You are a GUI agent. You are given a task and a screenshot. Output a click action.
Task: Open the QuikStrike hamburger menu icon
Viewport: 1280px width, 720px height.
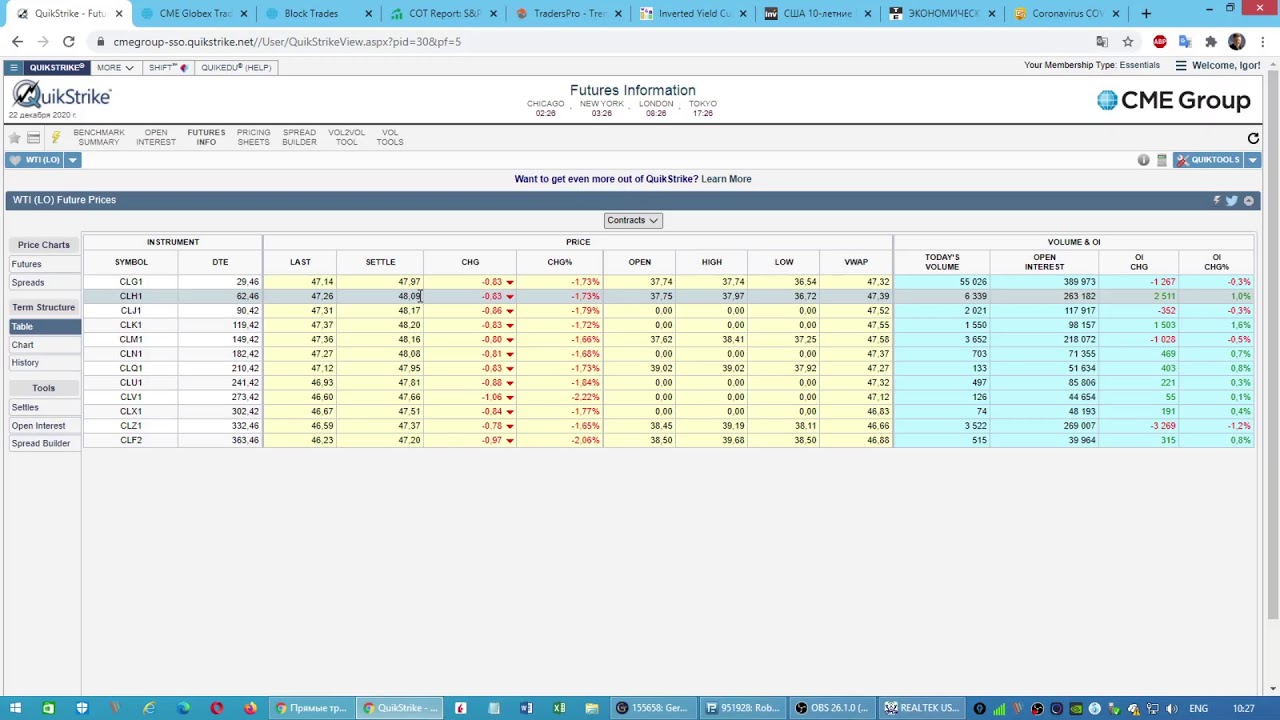pos(14,67)
